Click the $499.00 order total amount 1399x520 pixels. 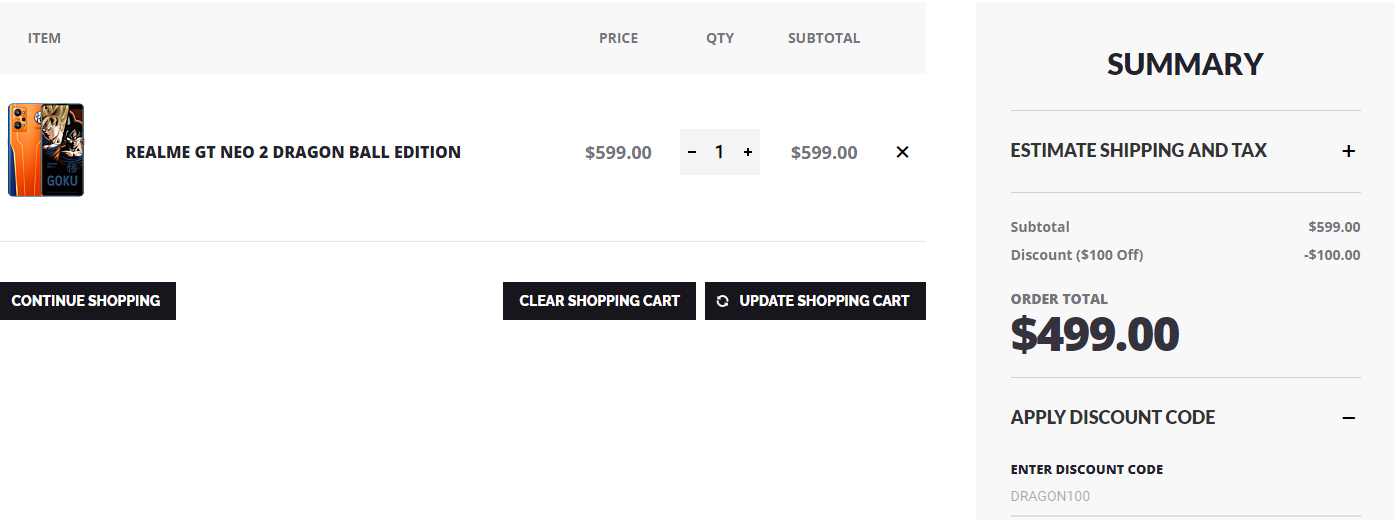click(x=1095, y=335)
